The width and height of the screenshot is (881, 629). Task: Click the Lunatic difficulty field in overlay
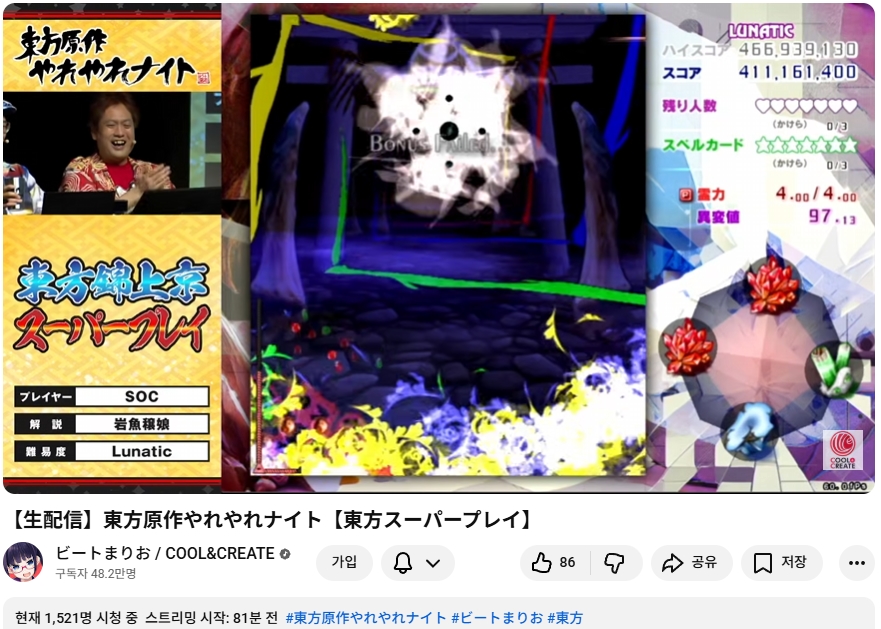(x=142, y=451)
